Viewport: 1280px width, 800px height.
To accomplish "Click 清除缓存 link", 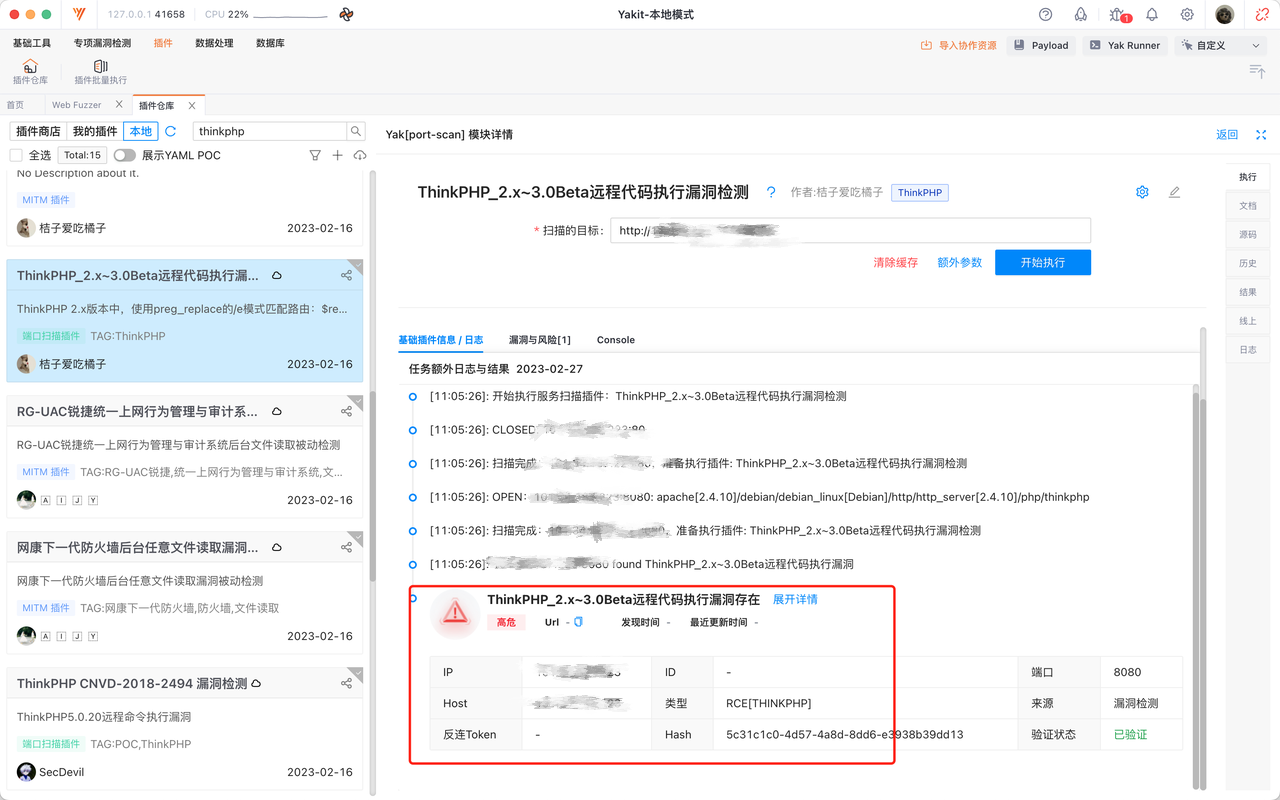I will click(896, 262).
